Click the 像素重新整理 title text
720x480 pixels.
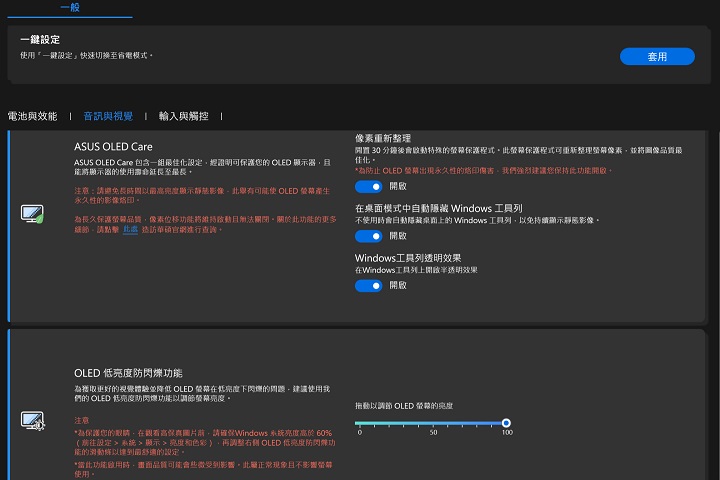[383, 138]
